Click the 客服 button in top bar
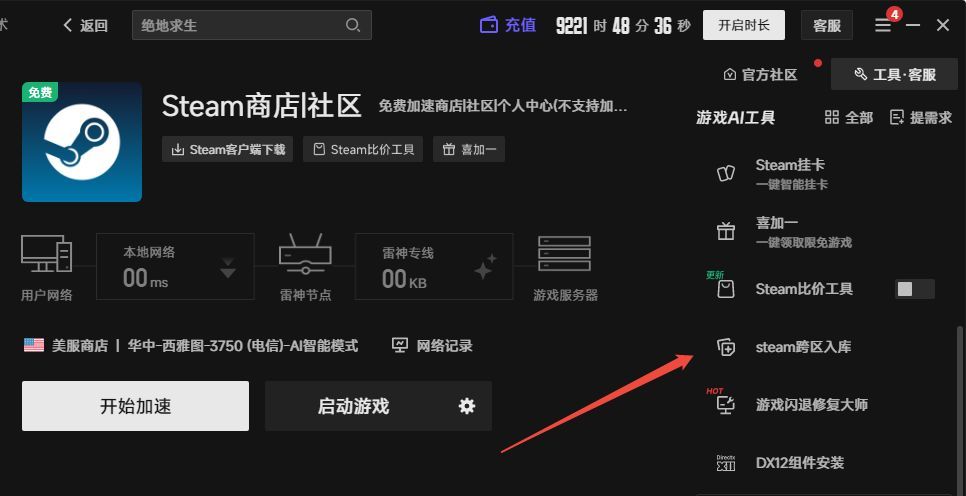The height and width of the screenshot is (496, 966). tap(827, 25)
